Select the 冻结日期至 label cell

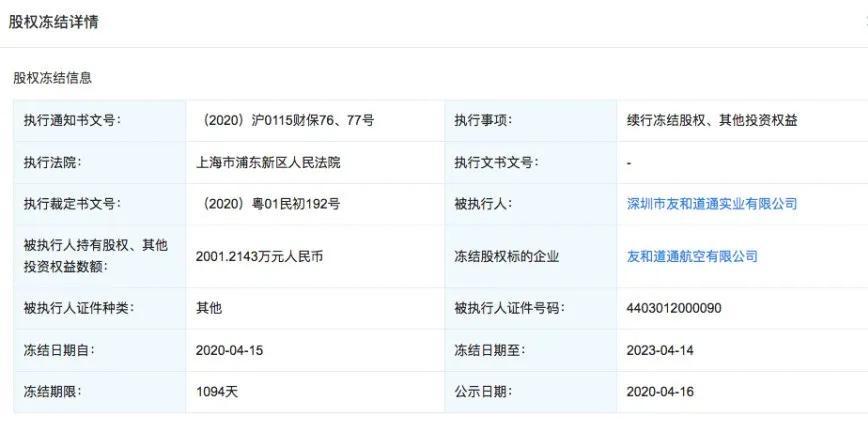[x=531, y=350]
